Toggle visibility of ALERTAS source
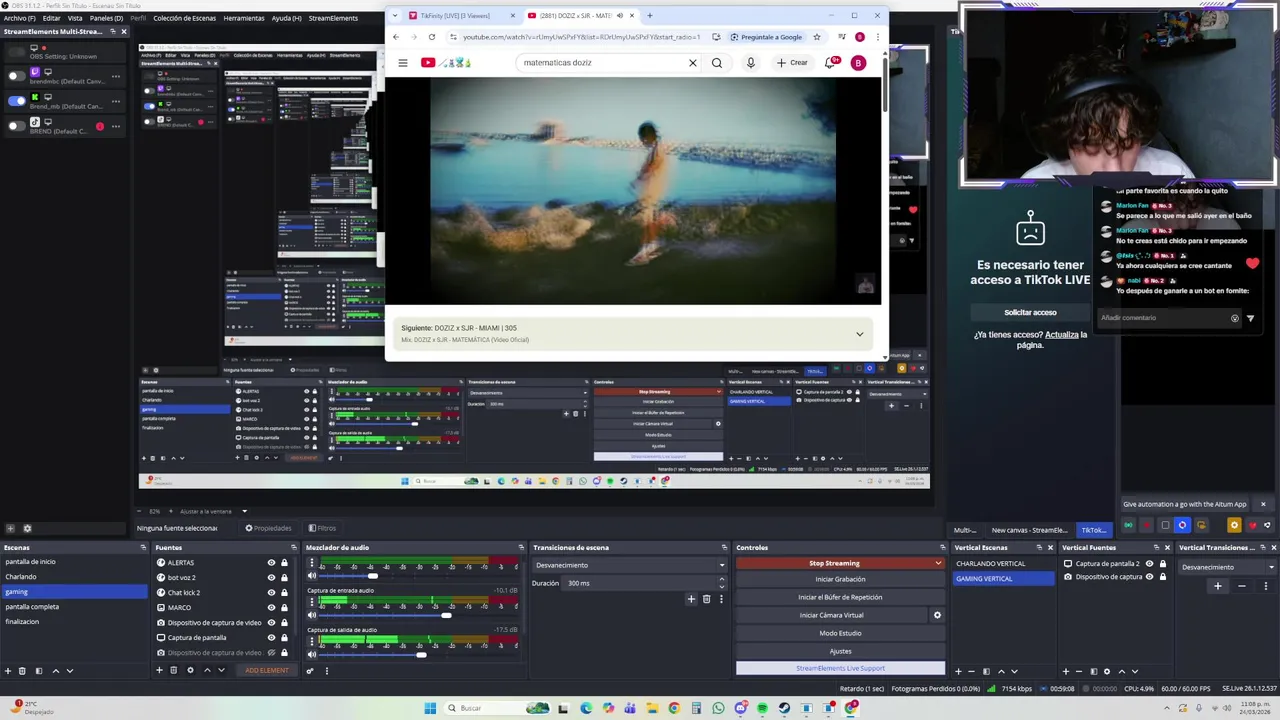The width and height of the screenshot is (1280, 720). click(271, 562)
